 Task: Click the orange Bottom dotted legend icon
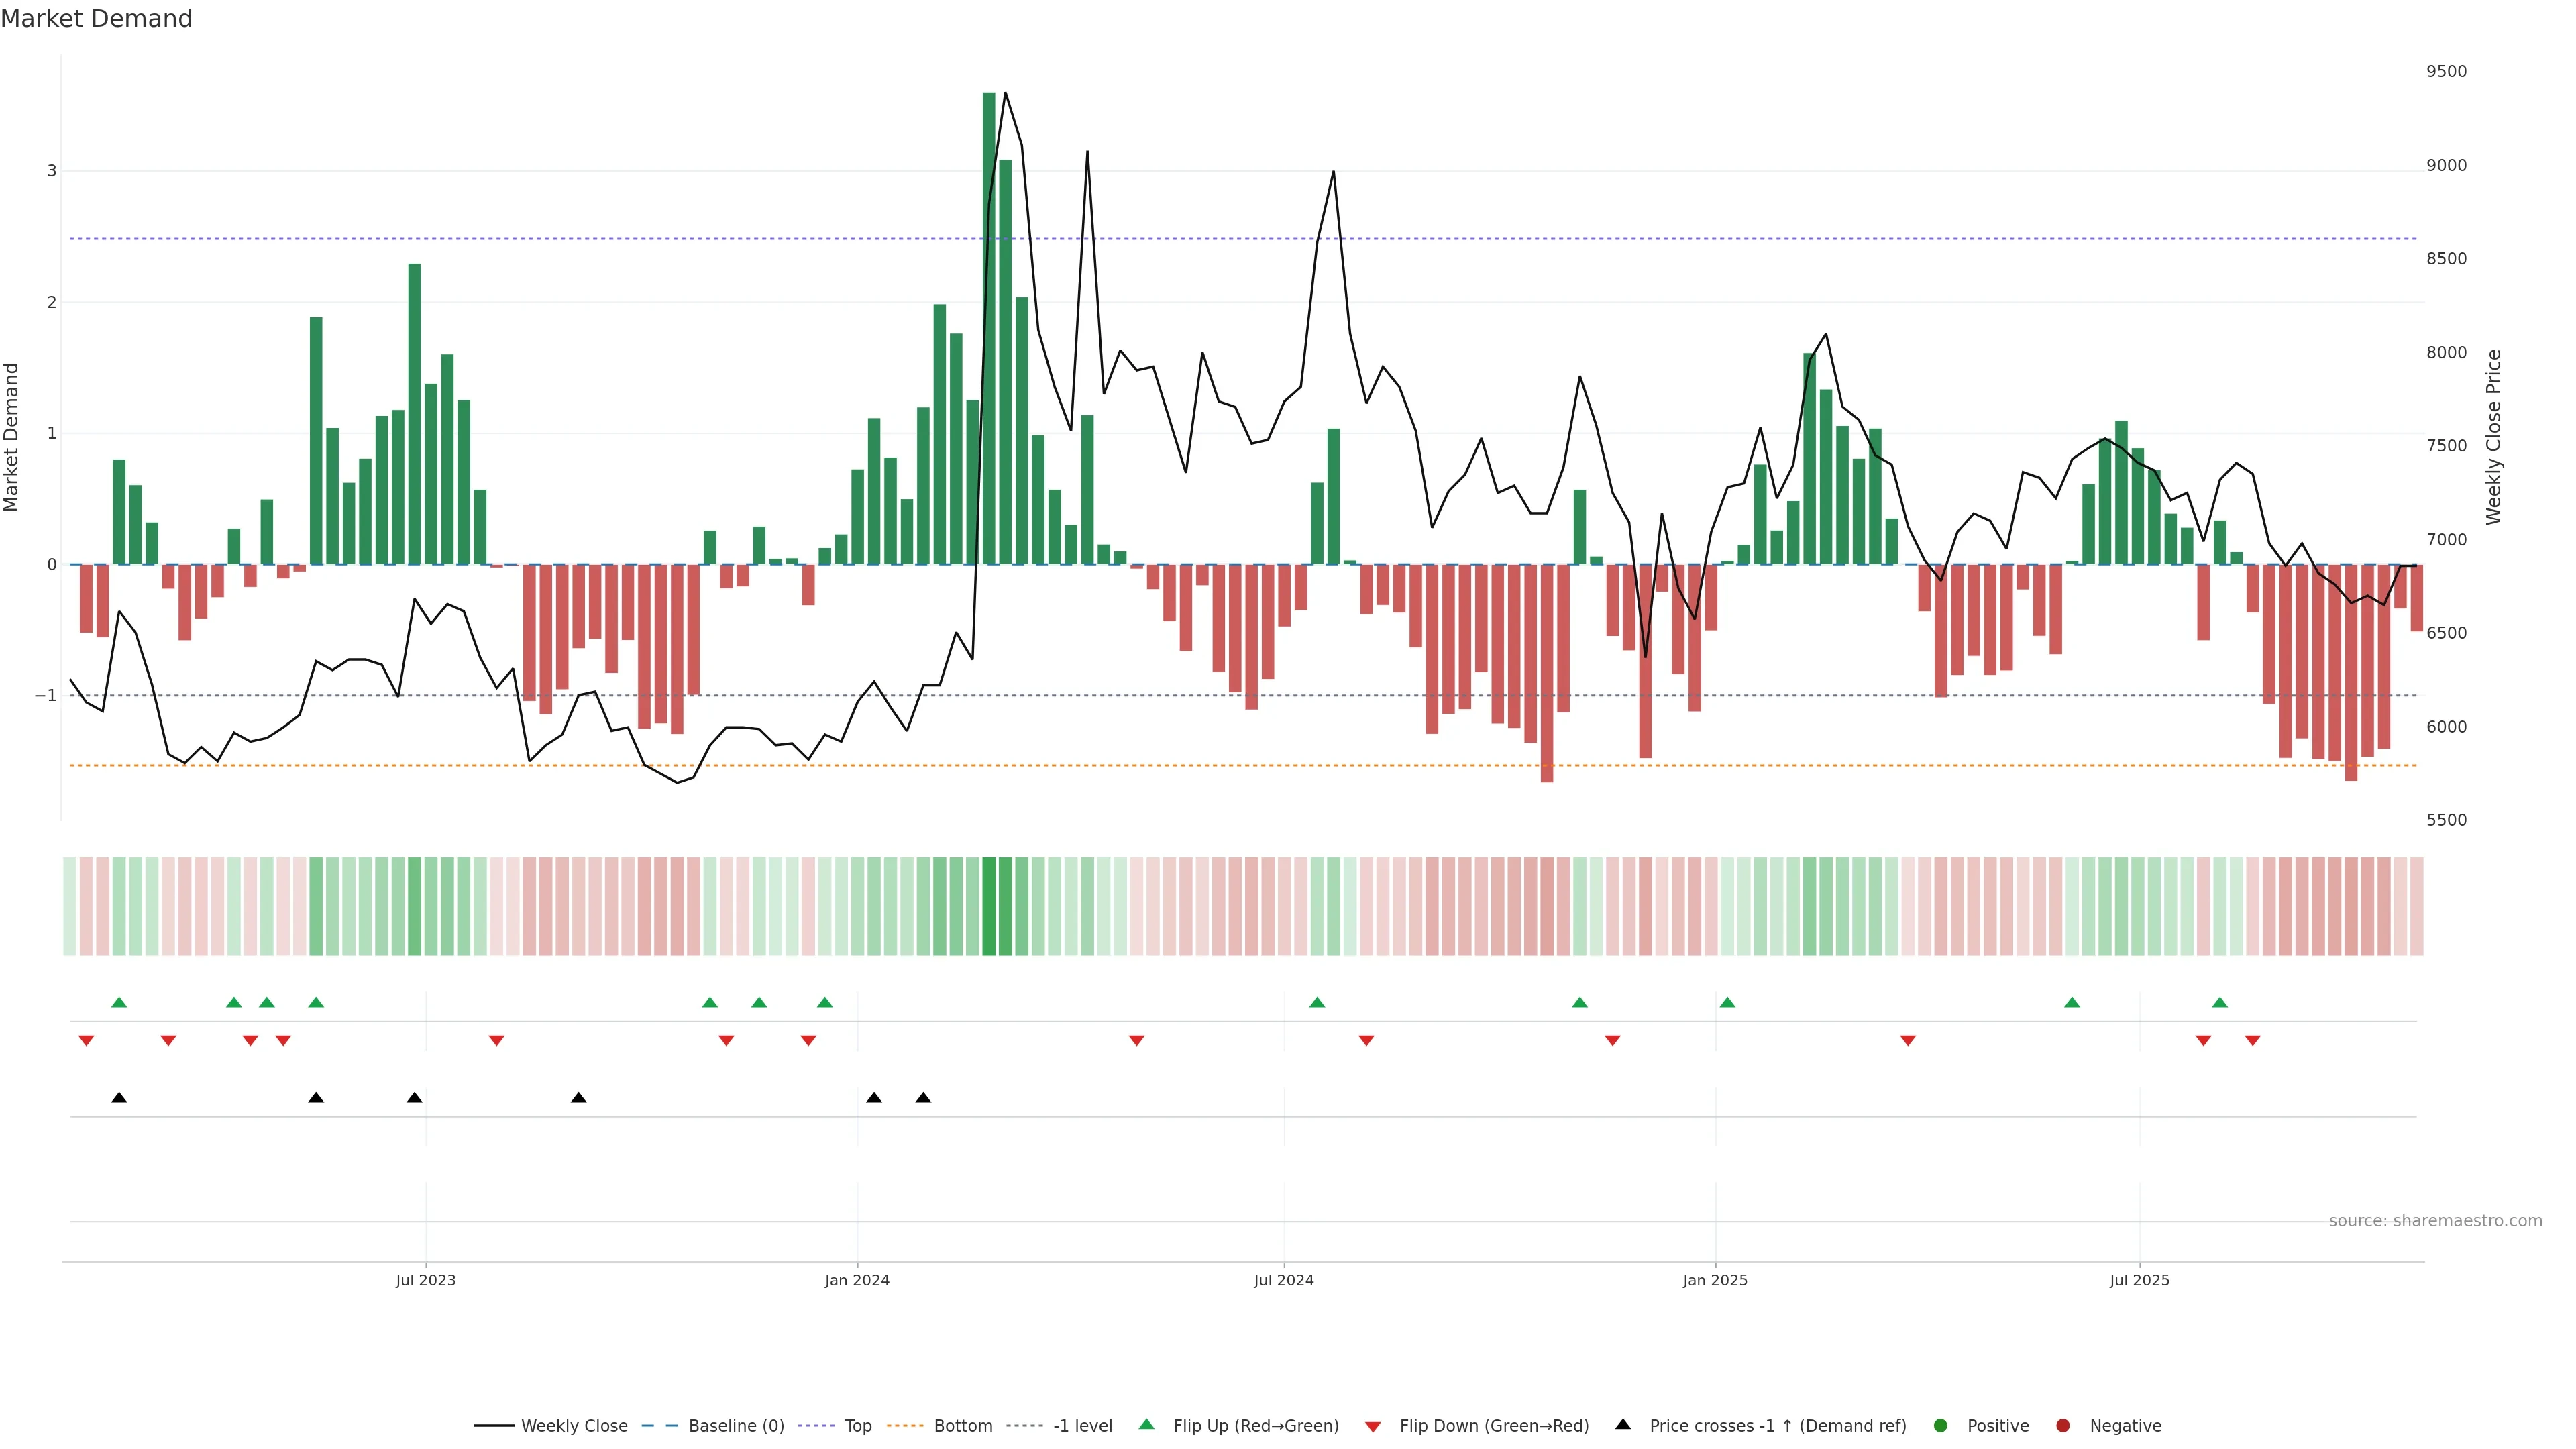[x=905, y=1426]
